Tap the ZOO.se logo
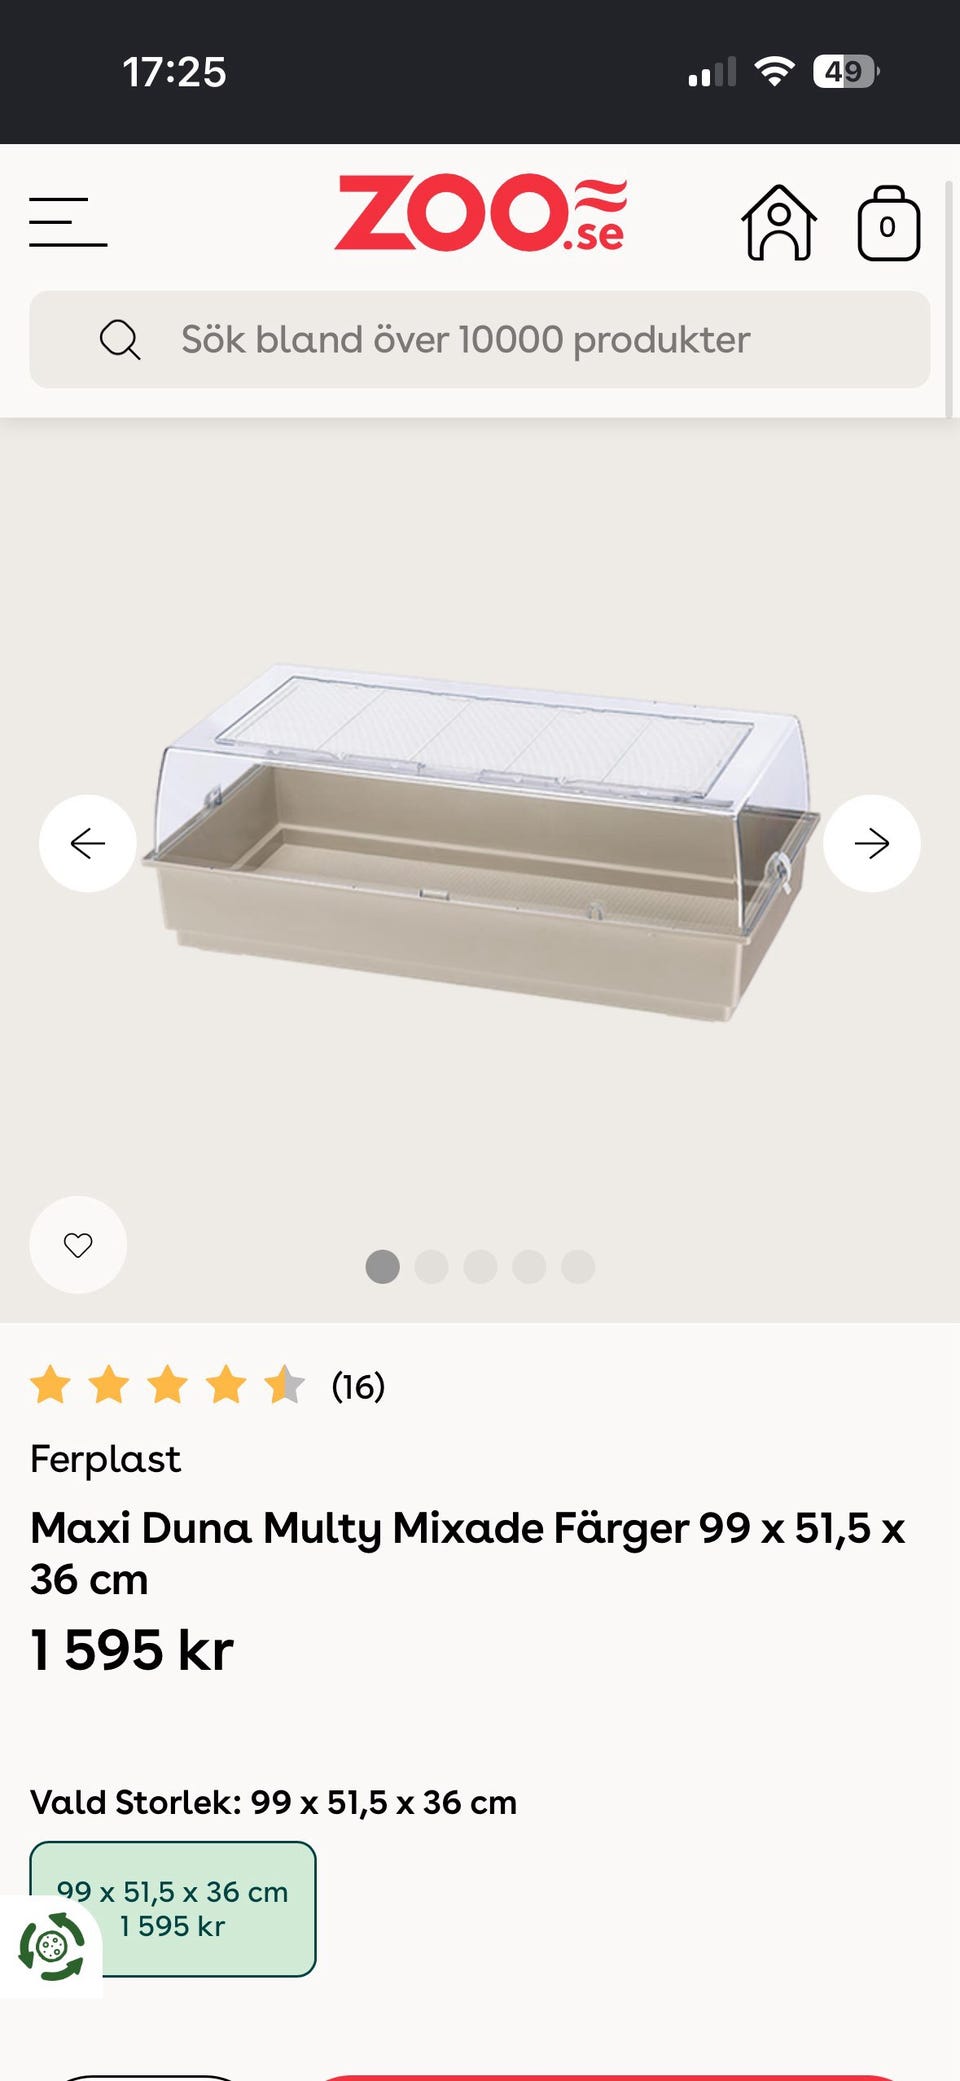This screenshot has width=960, height=2081. 481,213
